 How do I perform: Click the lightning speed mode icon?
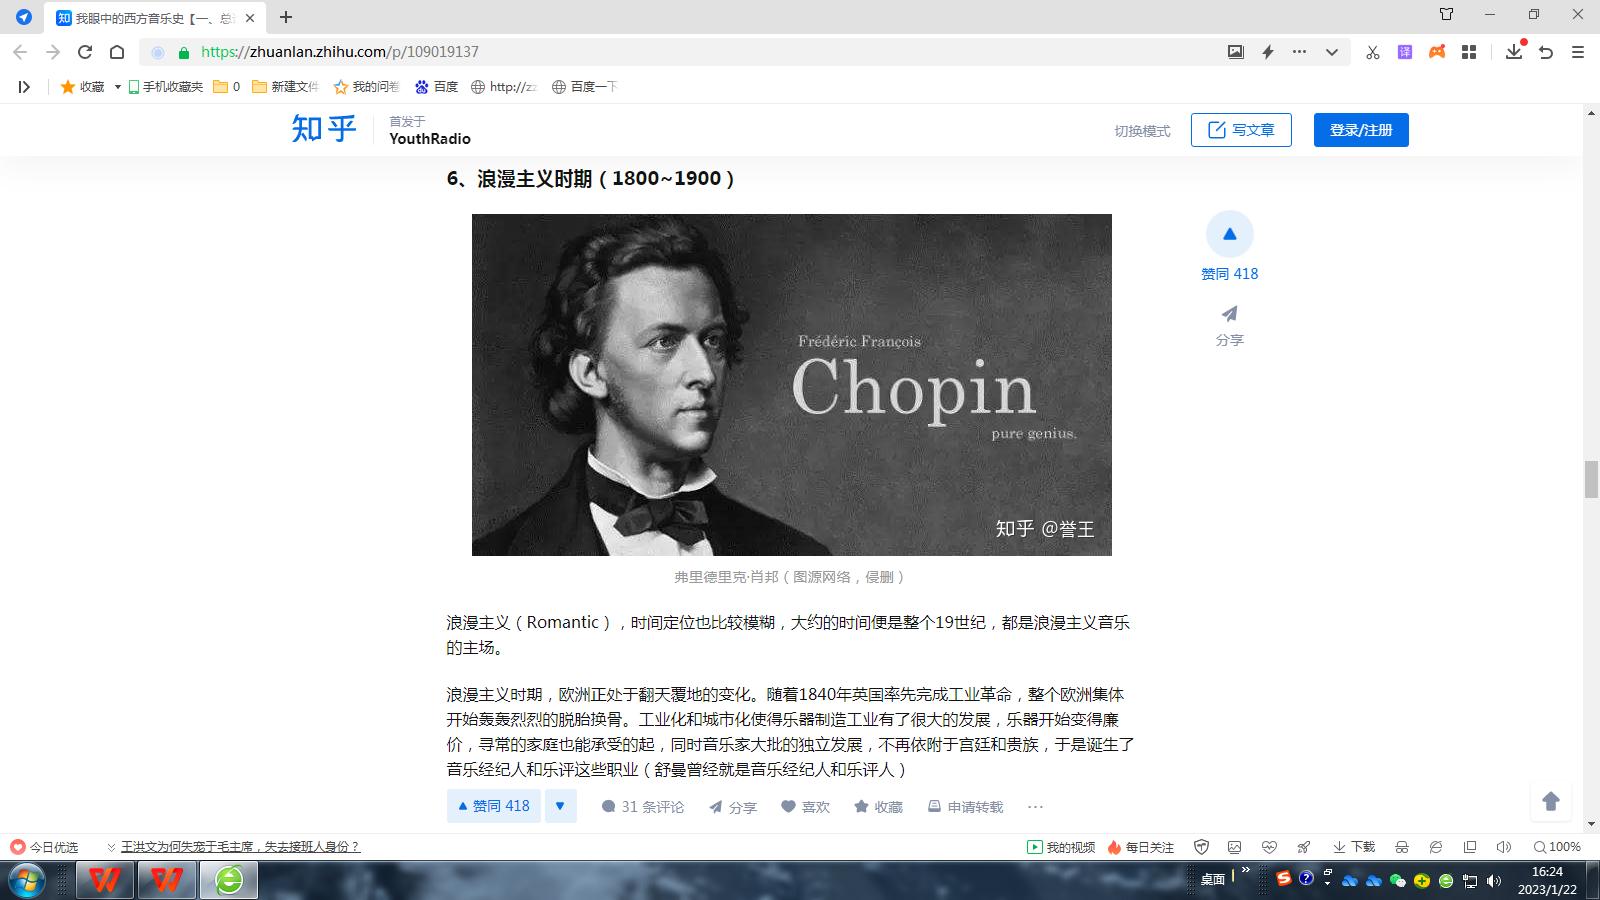[x=1268, y=52]
